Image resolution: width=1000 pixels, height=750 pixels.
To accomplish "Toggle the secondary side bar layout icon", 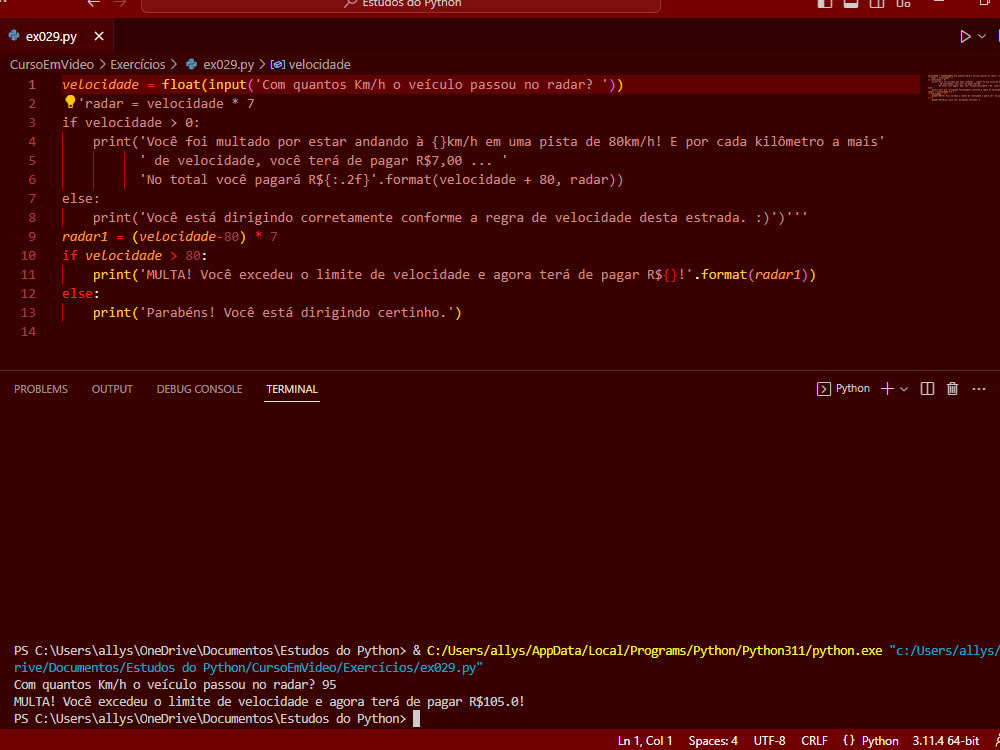I will (877, 3).
